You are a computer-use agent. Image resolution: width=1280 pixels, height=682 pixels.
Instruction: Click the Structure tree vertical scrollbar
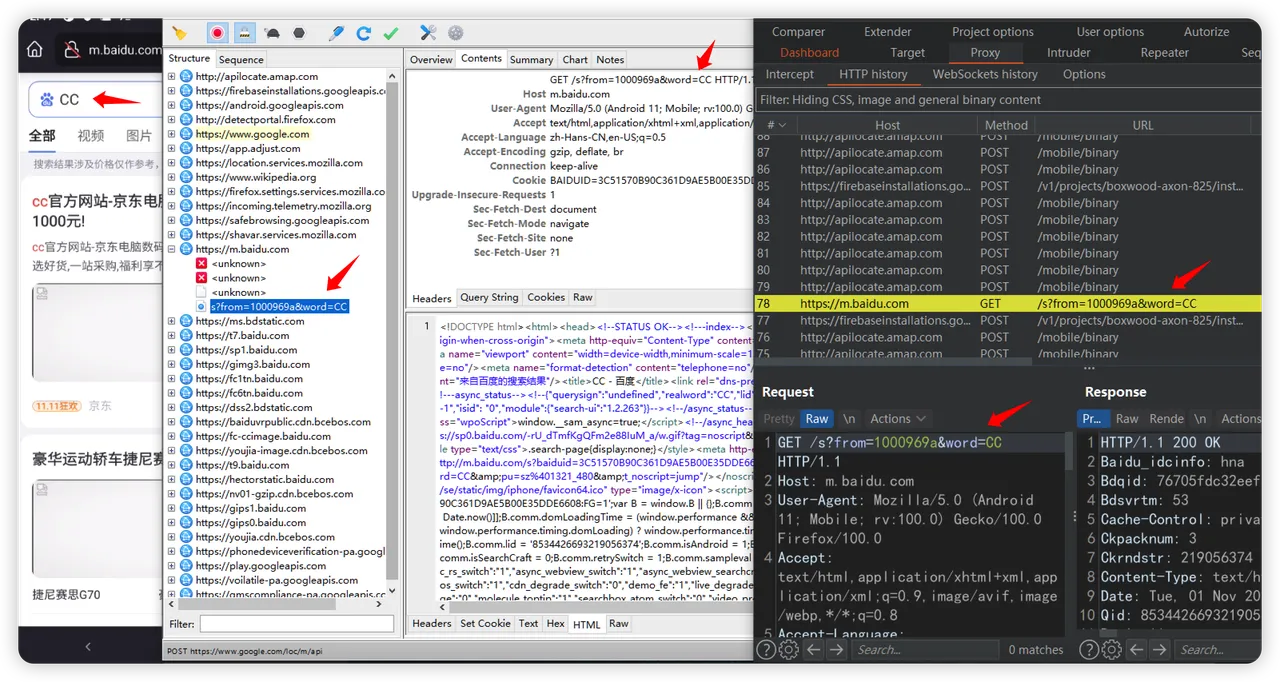coord(393,330)
